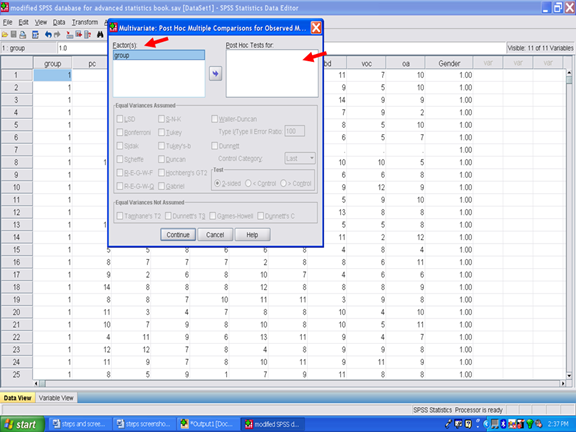
Task: Switch to the Data View tab
Action: point(18,398)
